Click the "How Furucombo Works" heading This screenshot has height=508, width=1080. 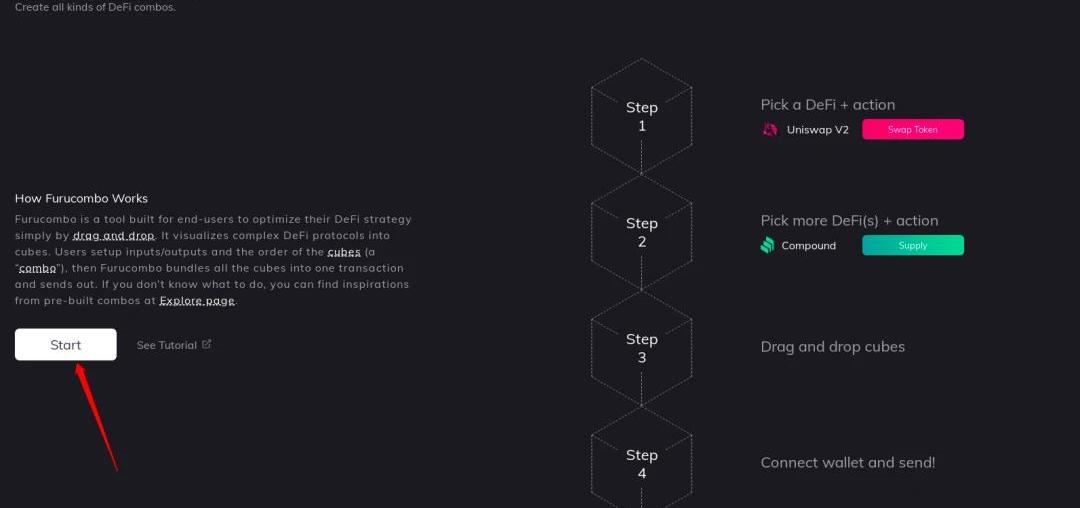81,198
